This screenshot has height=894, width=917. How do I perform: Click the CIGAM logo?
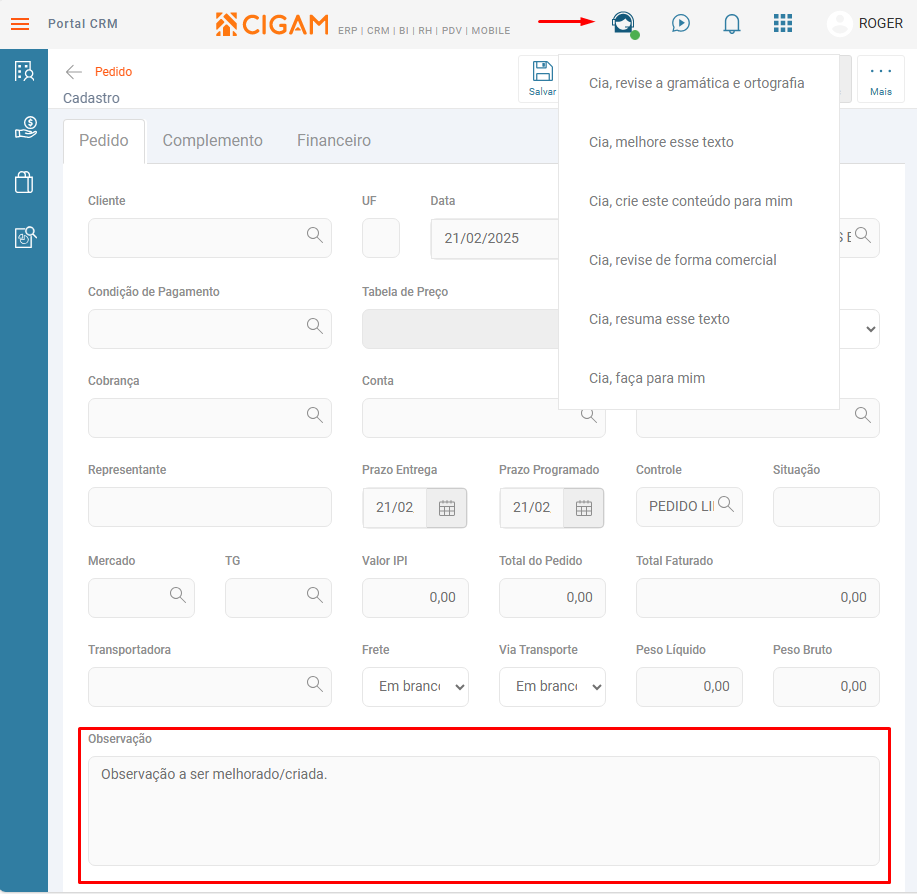coord(271,25)
